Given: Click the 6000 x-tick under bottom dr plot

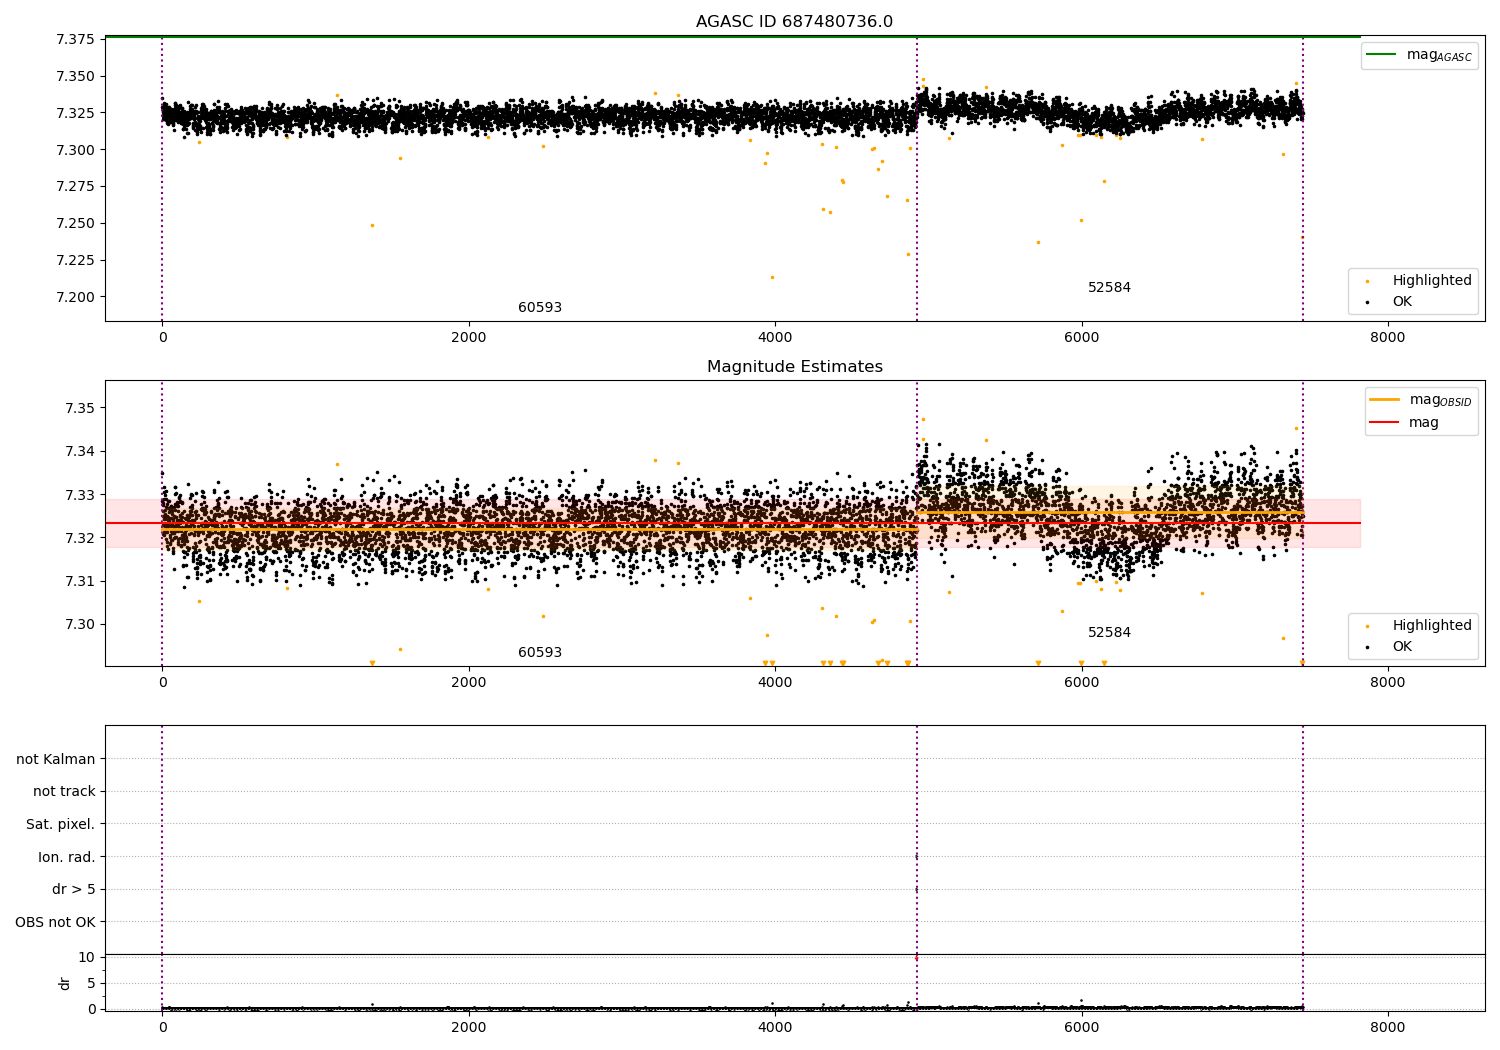Looking at the screenshot, I should 1081,1028.
